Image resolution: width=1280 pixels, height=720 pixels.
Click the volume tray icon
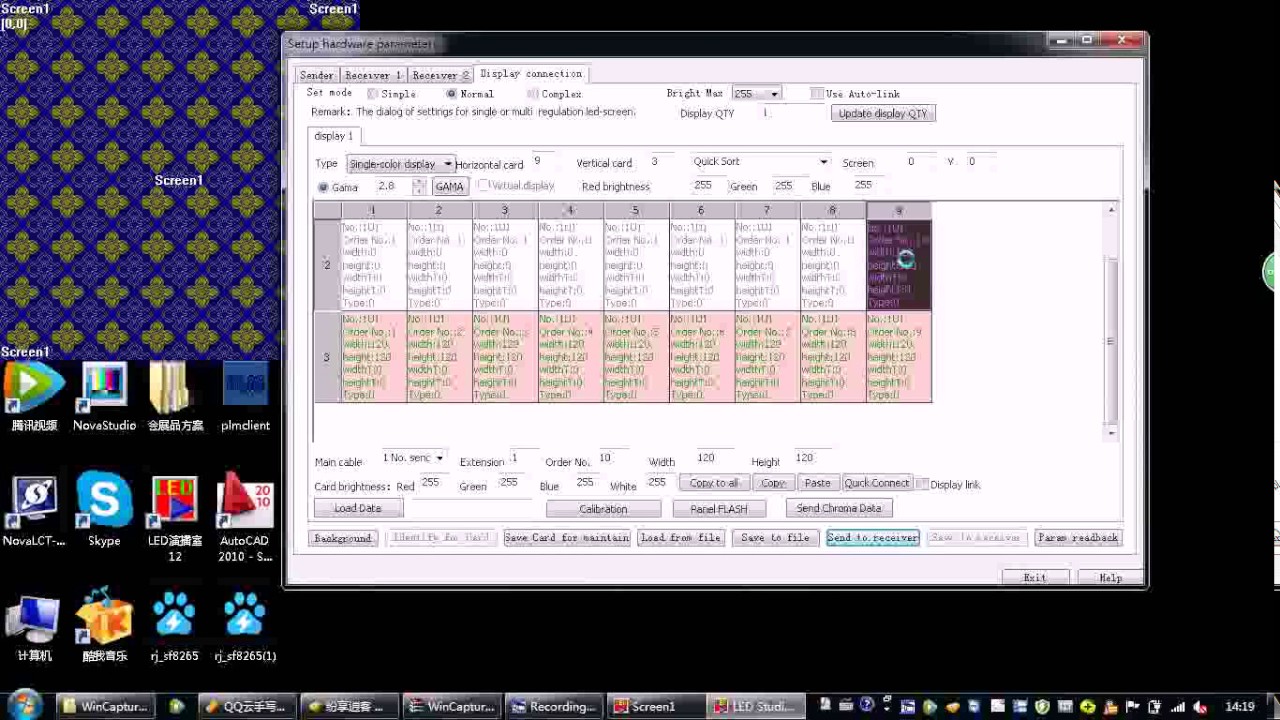pyautogui.click(x=1200, y=707)
